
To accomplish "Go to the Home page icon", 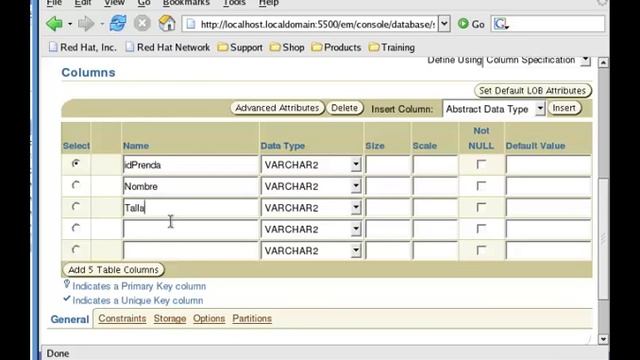I will pyautogui.click(x=167, y=24).
